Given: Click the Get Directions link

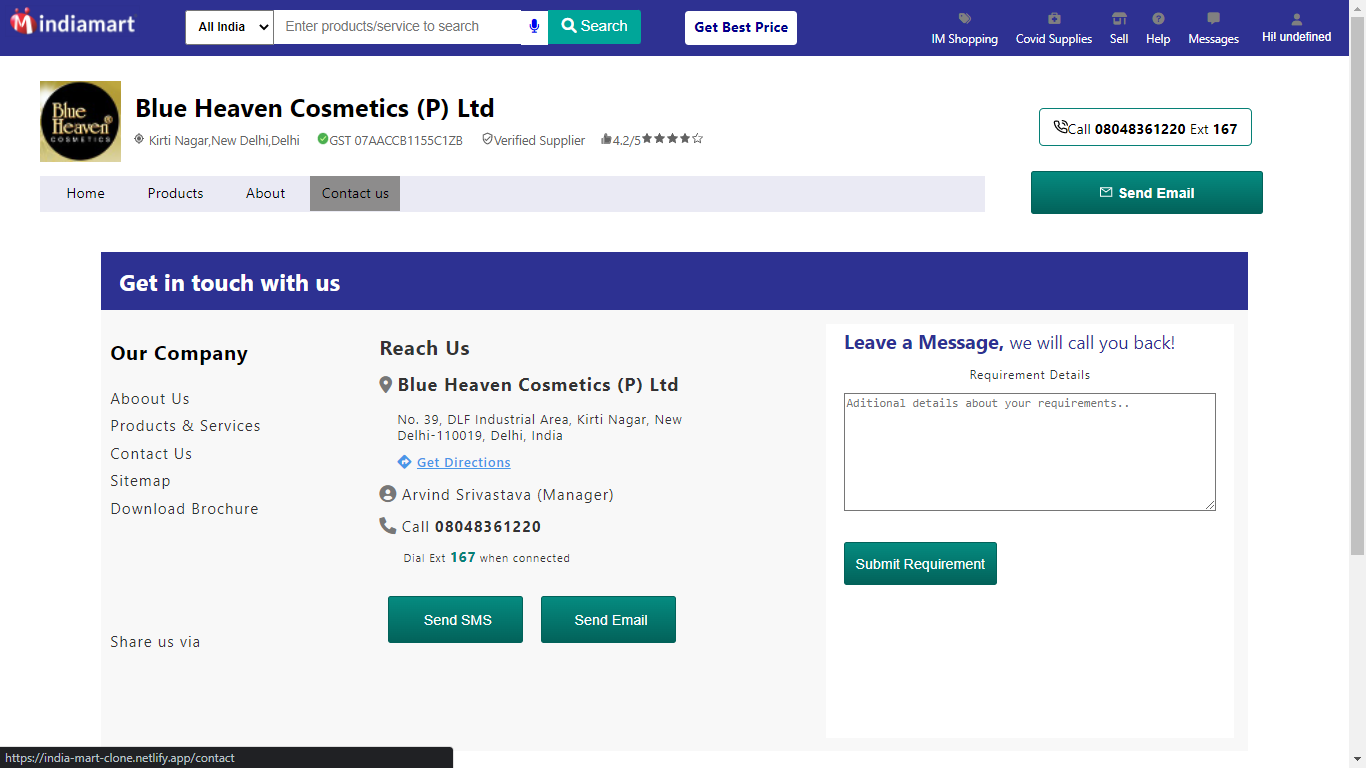Looking at the screenshot, I should click(463, 463).
